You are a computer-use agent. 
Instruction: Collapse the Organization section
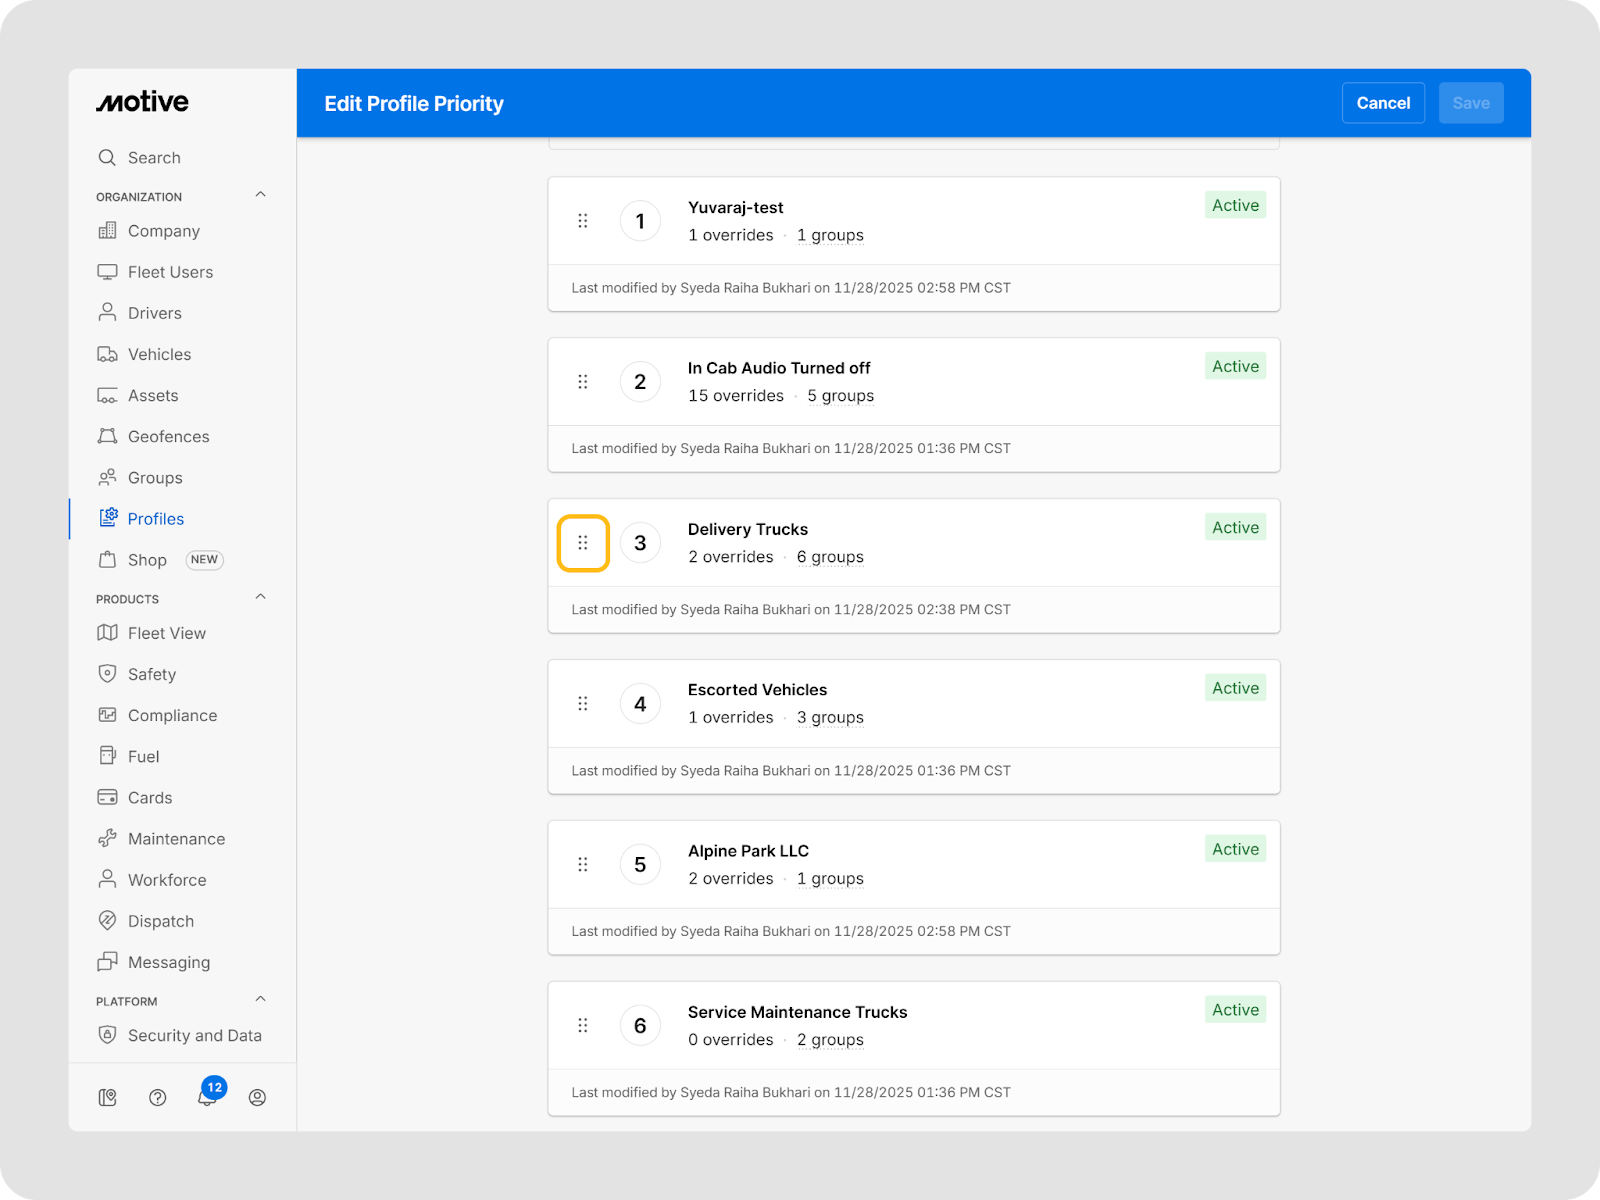[260, 195]
